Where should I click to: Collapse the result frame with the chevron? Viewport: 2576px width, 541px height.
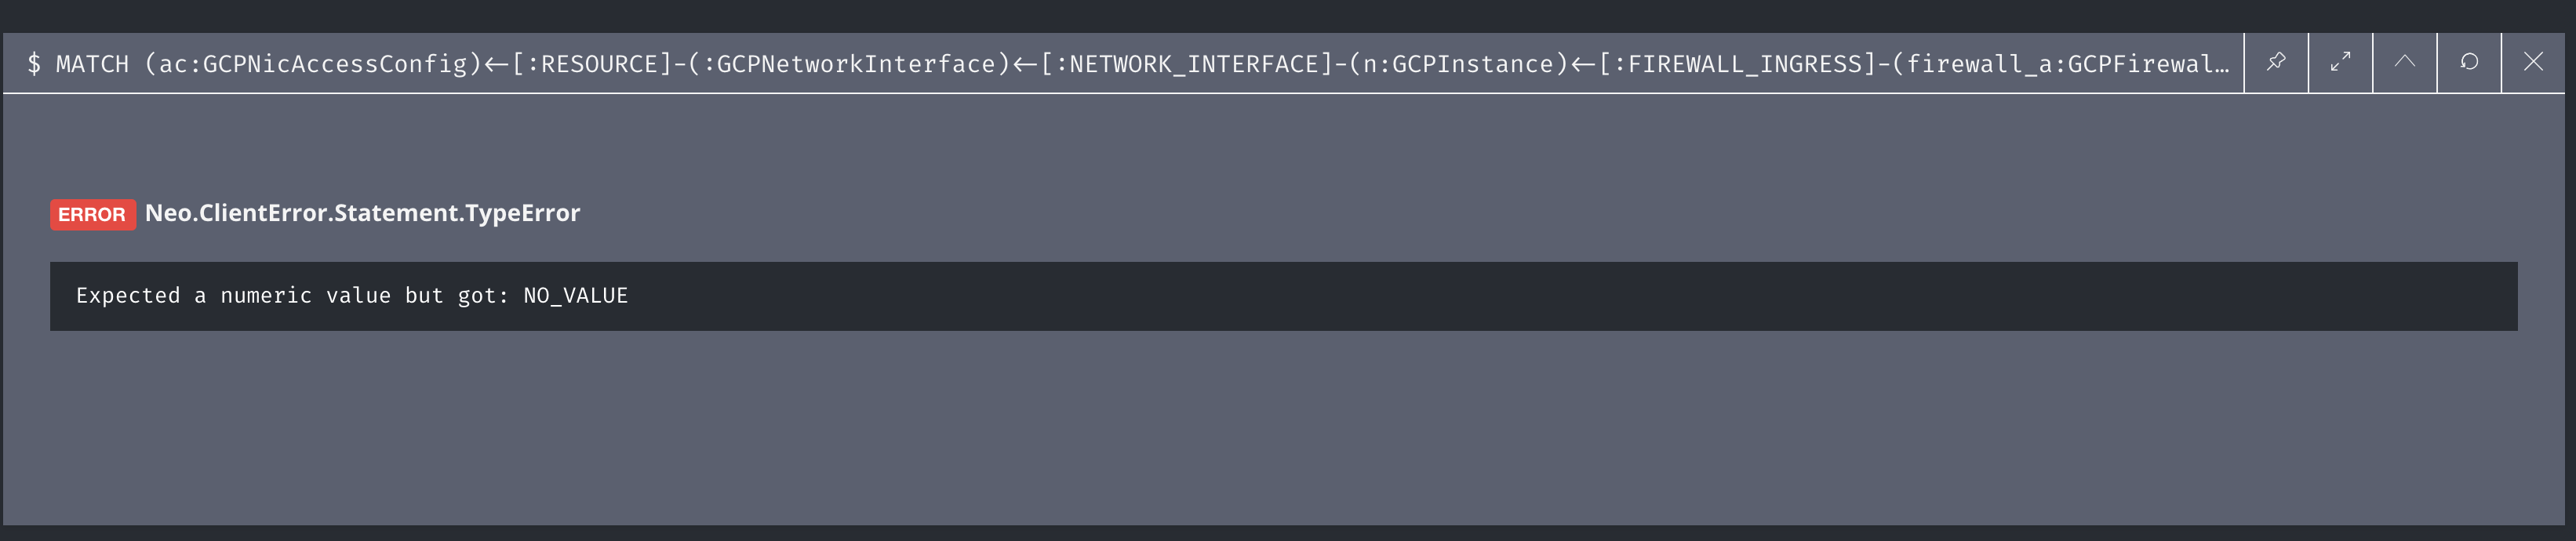2405,61
